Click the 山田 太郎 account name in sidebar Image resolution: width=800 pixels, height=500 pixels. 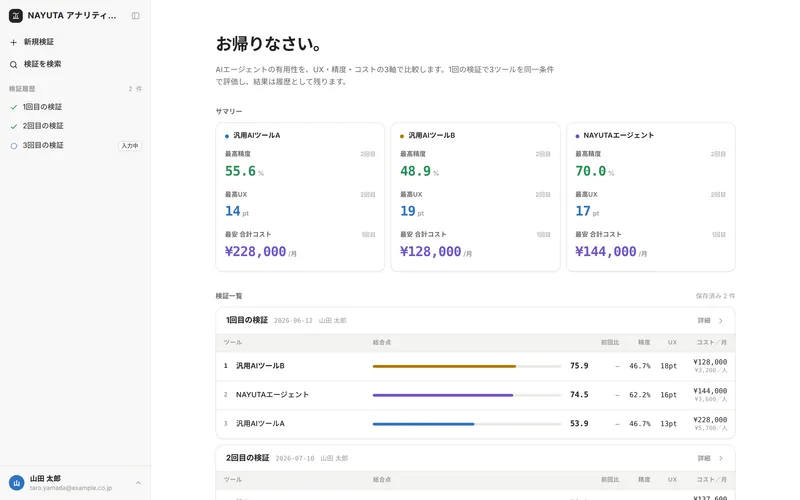[45, 479]
